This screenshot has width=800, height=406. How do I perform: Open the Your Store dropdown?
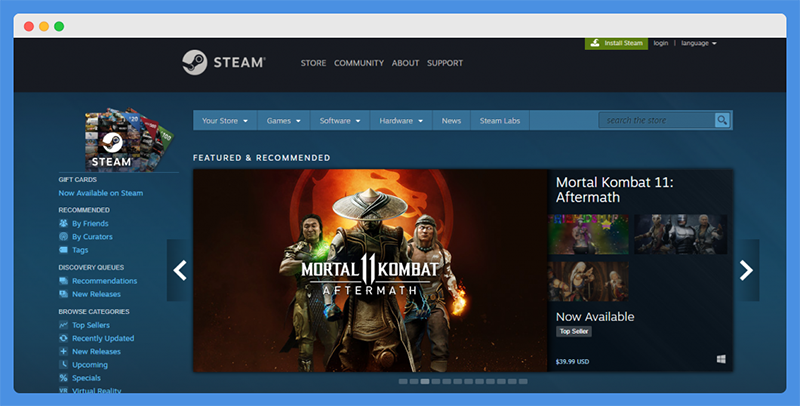click(225, 121)
